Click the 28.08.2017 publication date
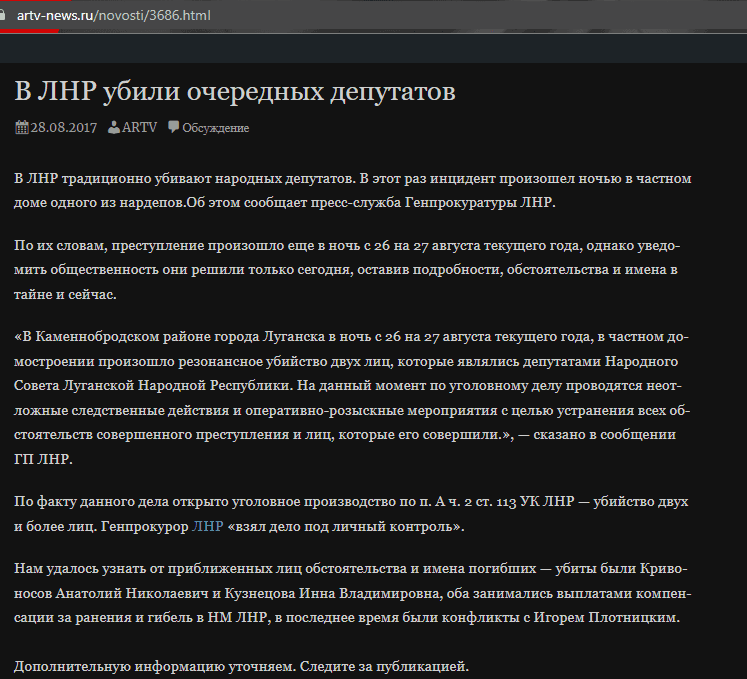 (x=64, y=128)
